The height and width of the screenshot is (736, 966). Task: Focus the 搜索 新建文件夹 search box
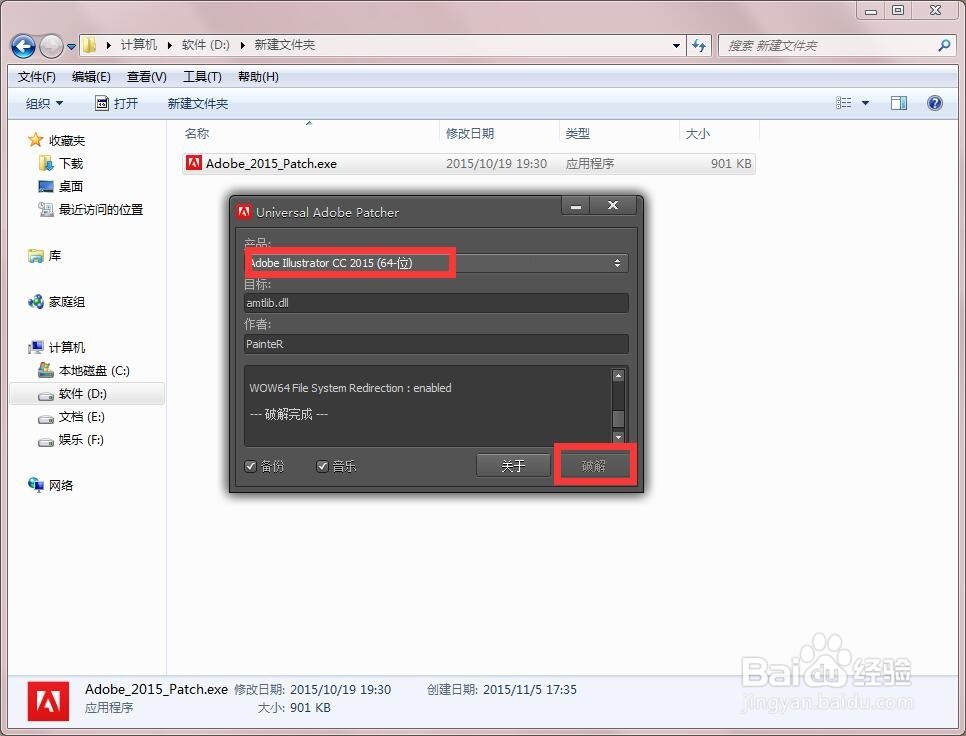828,46
